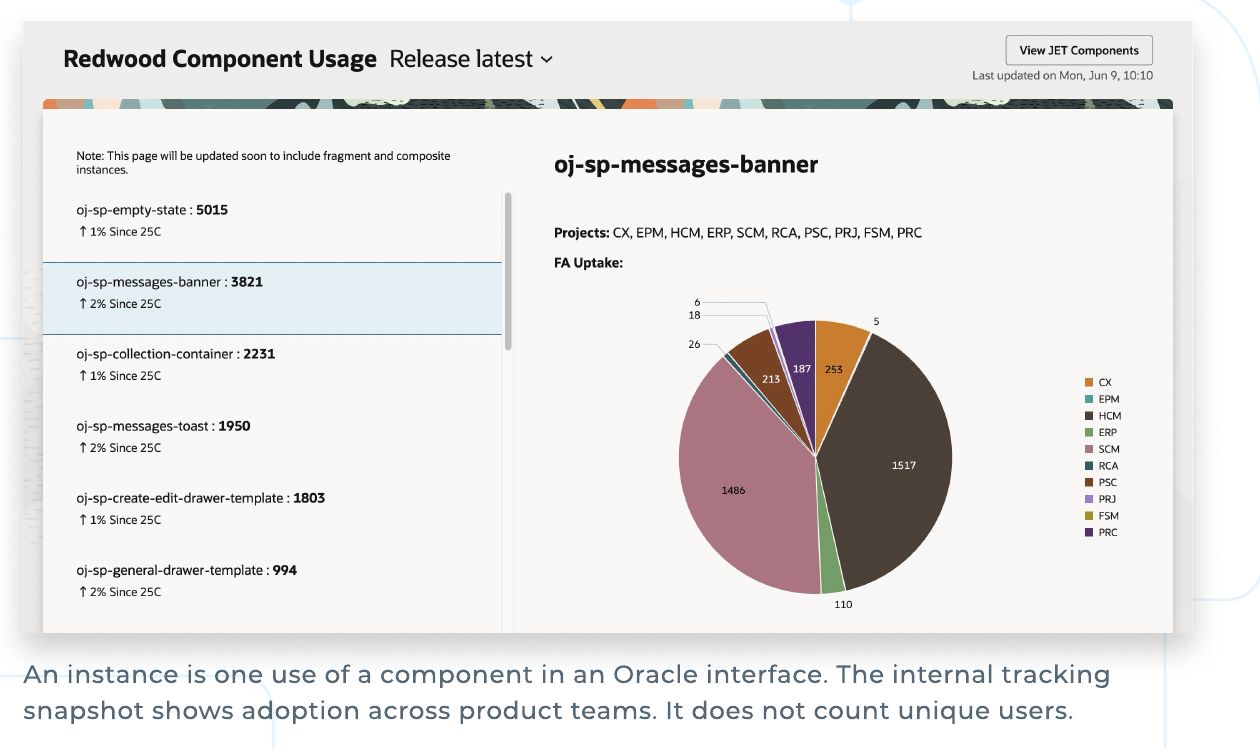Click the Projects list text

[x=738, y=233]
